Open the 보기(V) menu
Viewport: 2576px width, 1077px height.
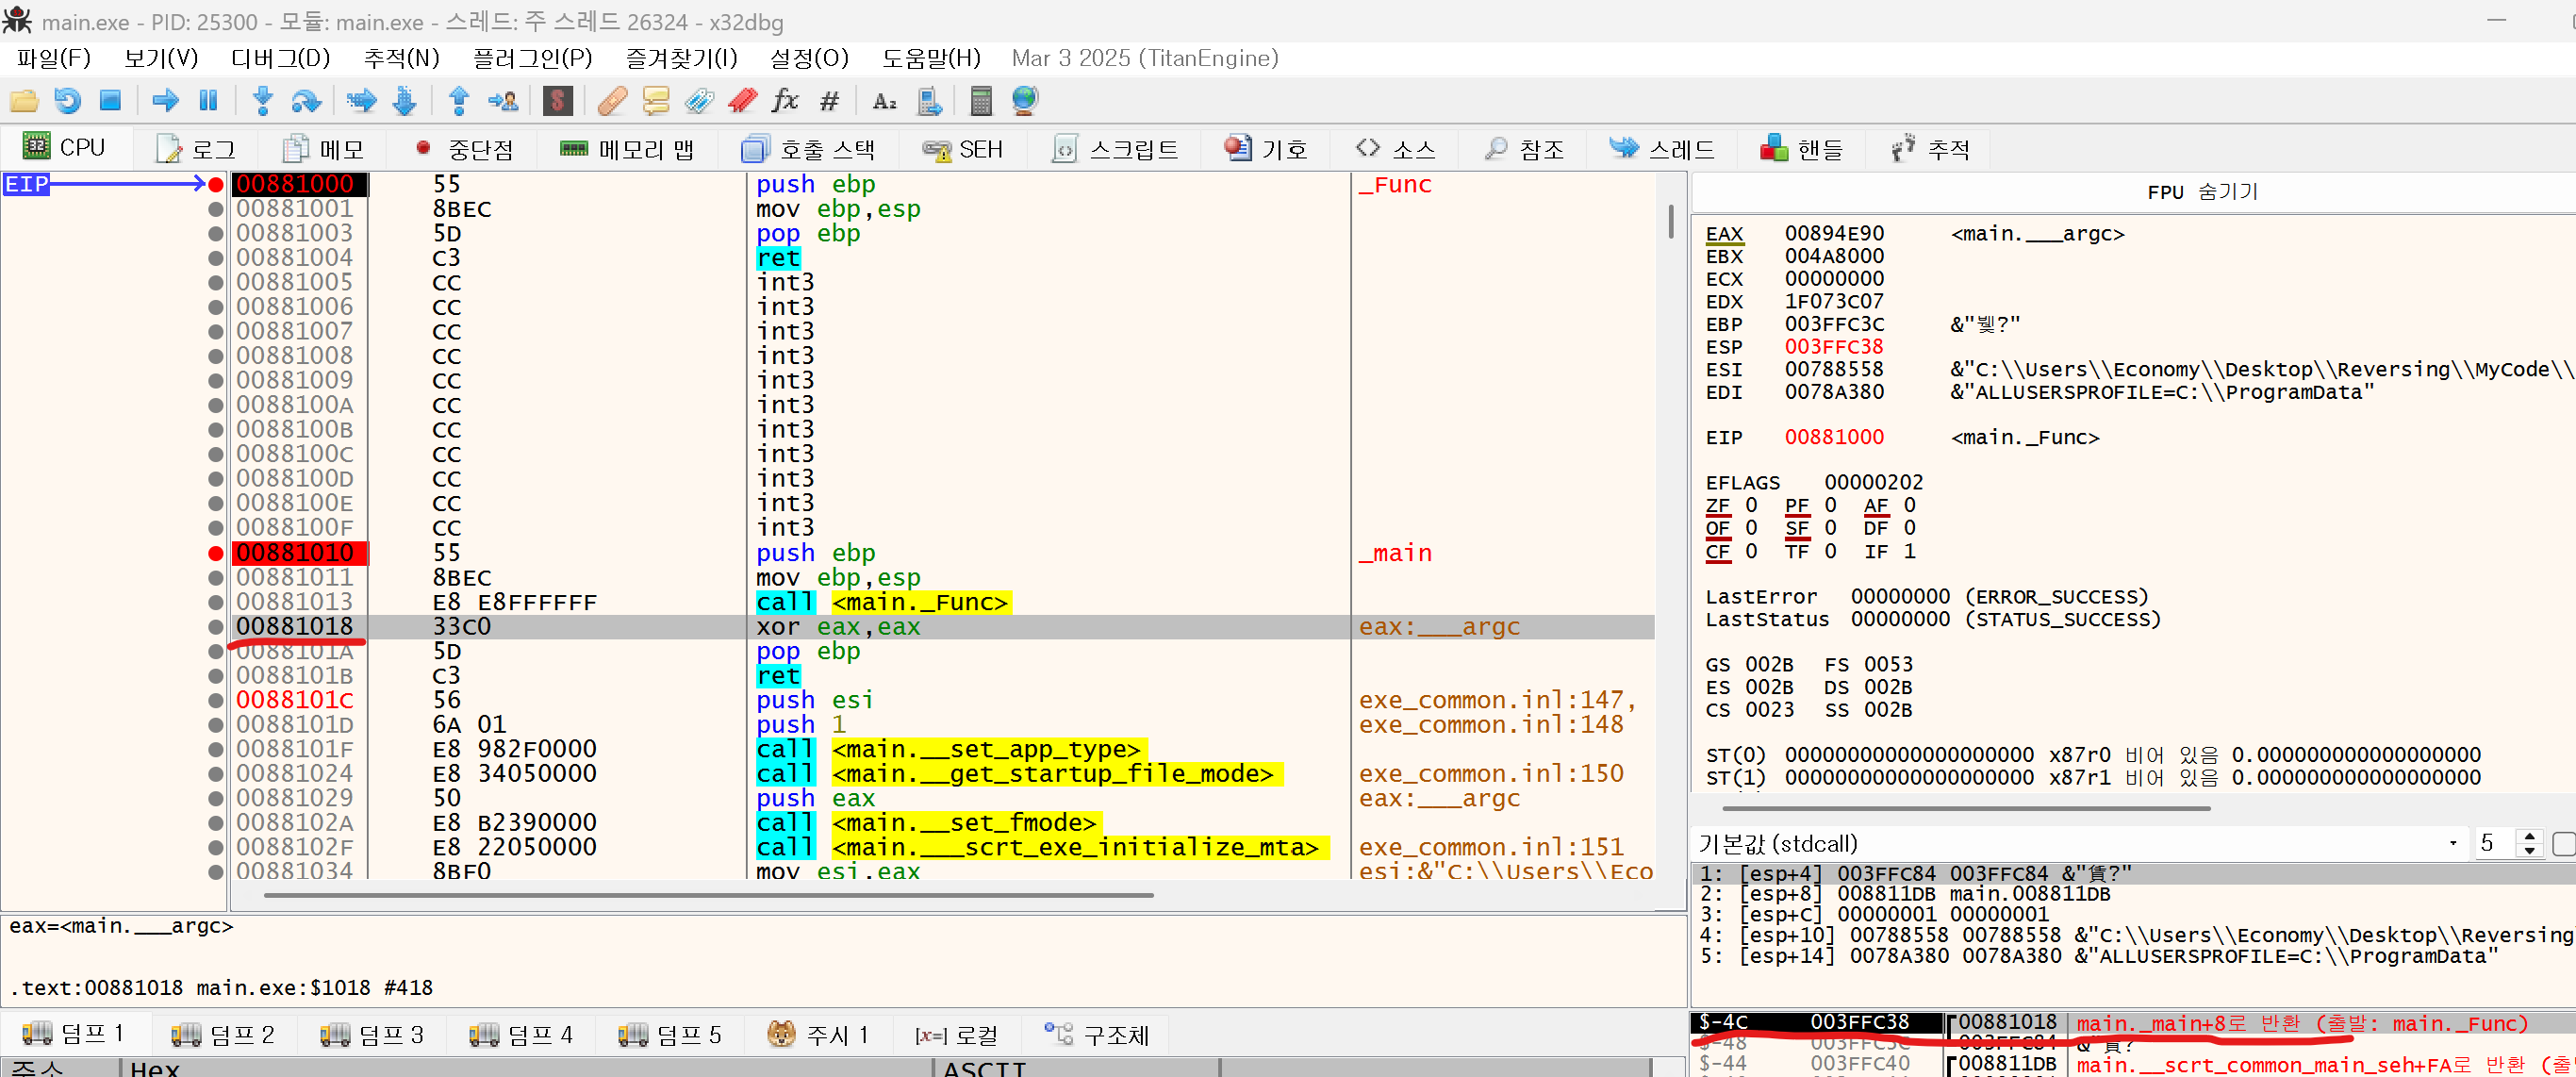pos(161,58)
